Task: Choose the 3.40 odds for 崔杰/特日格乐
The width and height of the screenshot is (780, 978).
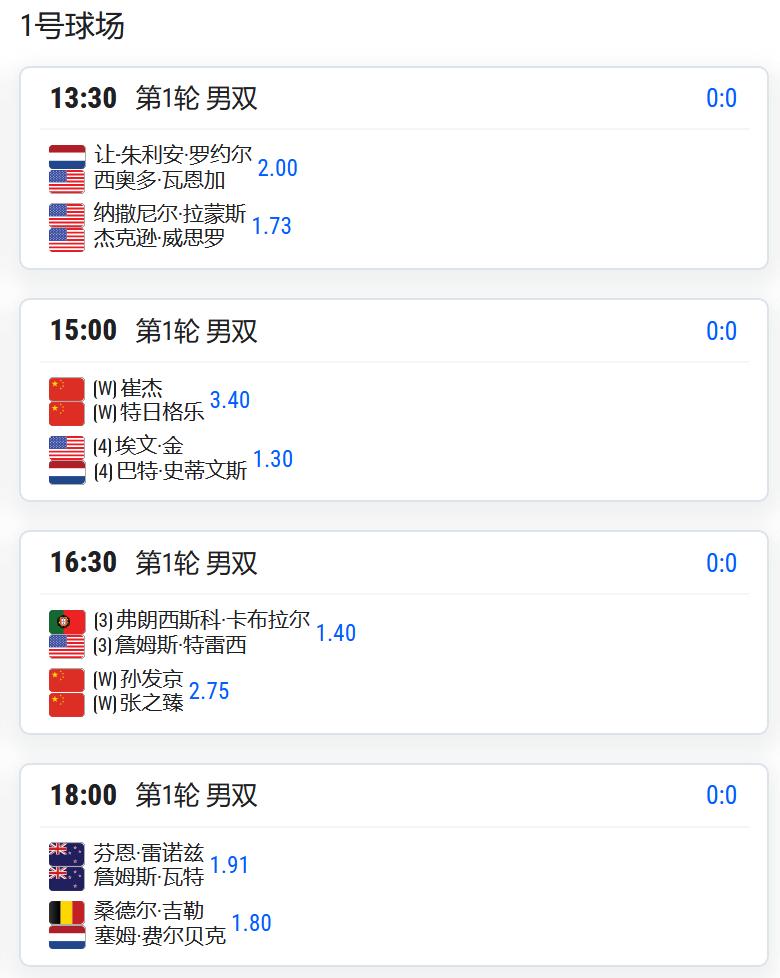Action: point(229,400)
